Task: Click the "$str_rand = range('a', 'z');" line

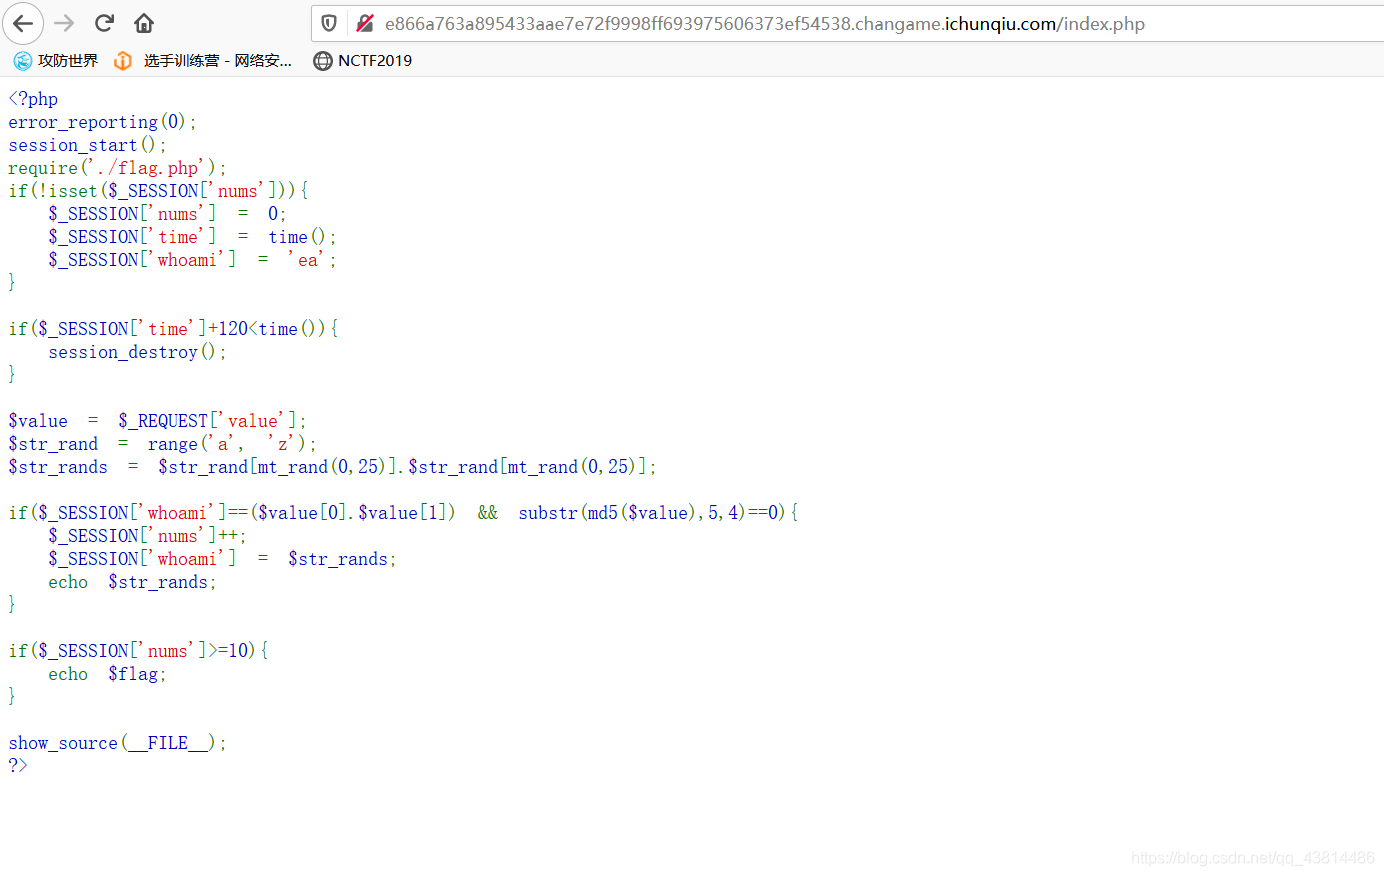Action: point(162,444)
